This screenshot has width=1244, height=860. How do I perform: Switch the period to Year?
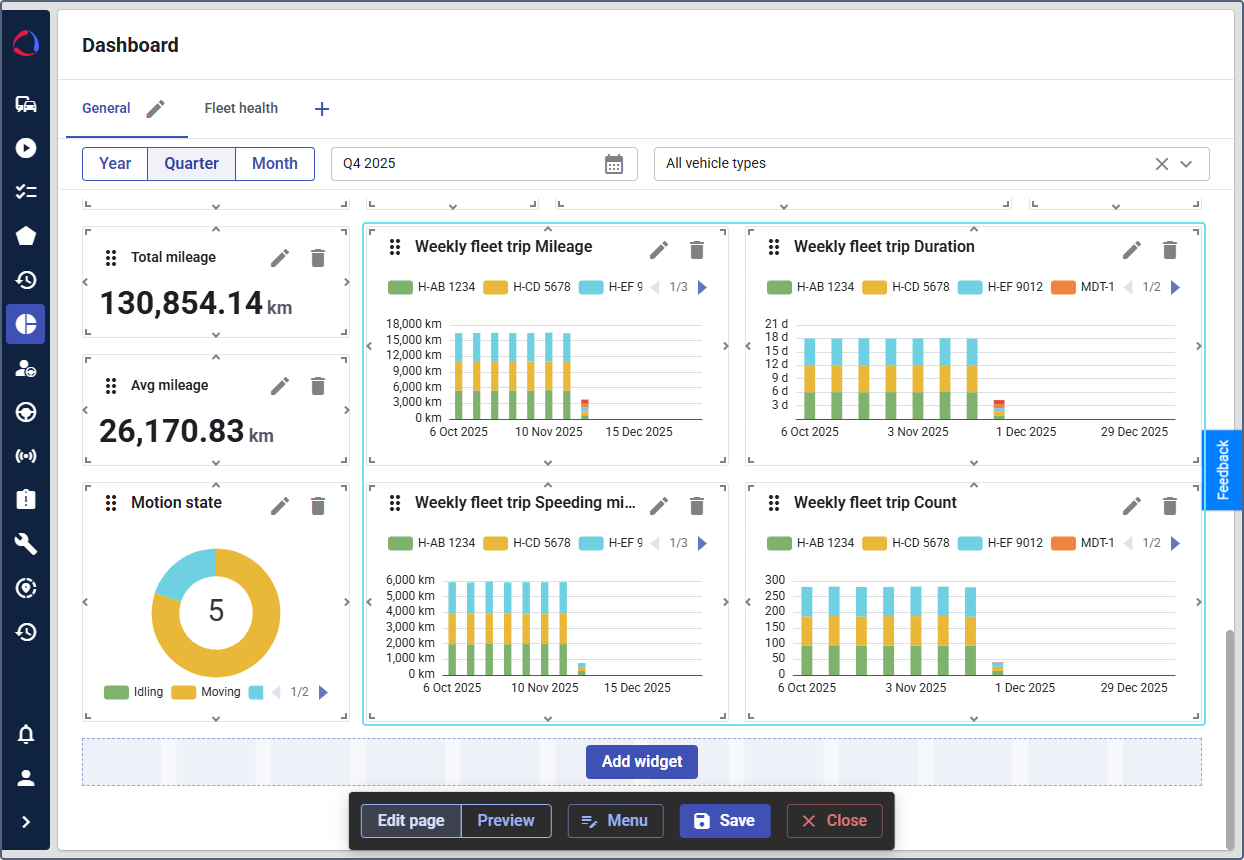(x=115, y=164)
